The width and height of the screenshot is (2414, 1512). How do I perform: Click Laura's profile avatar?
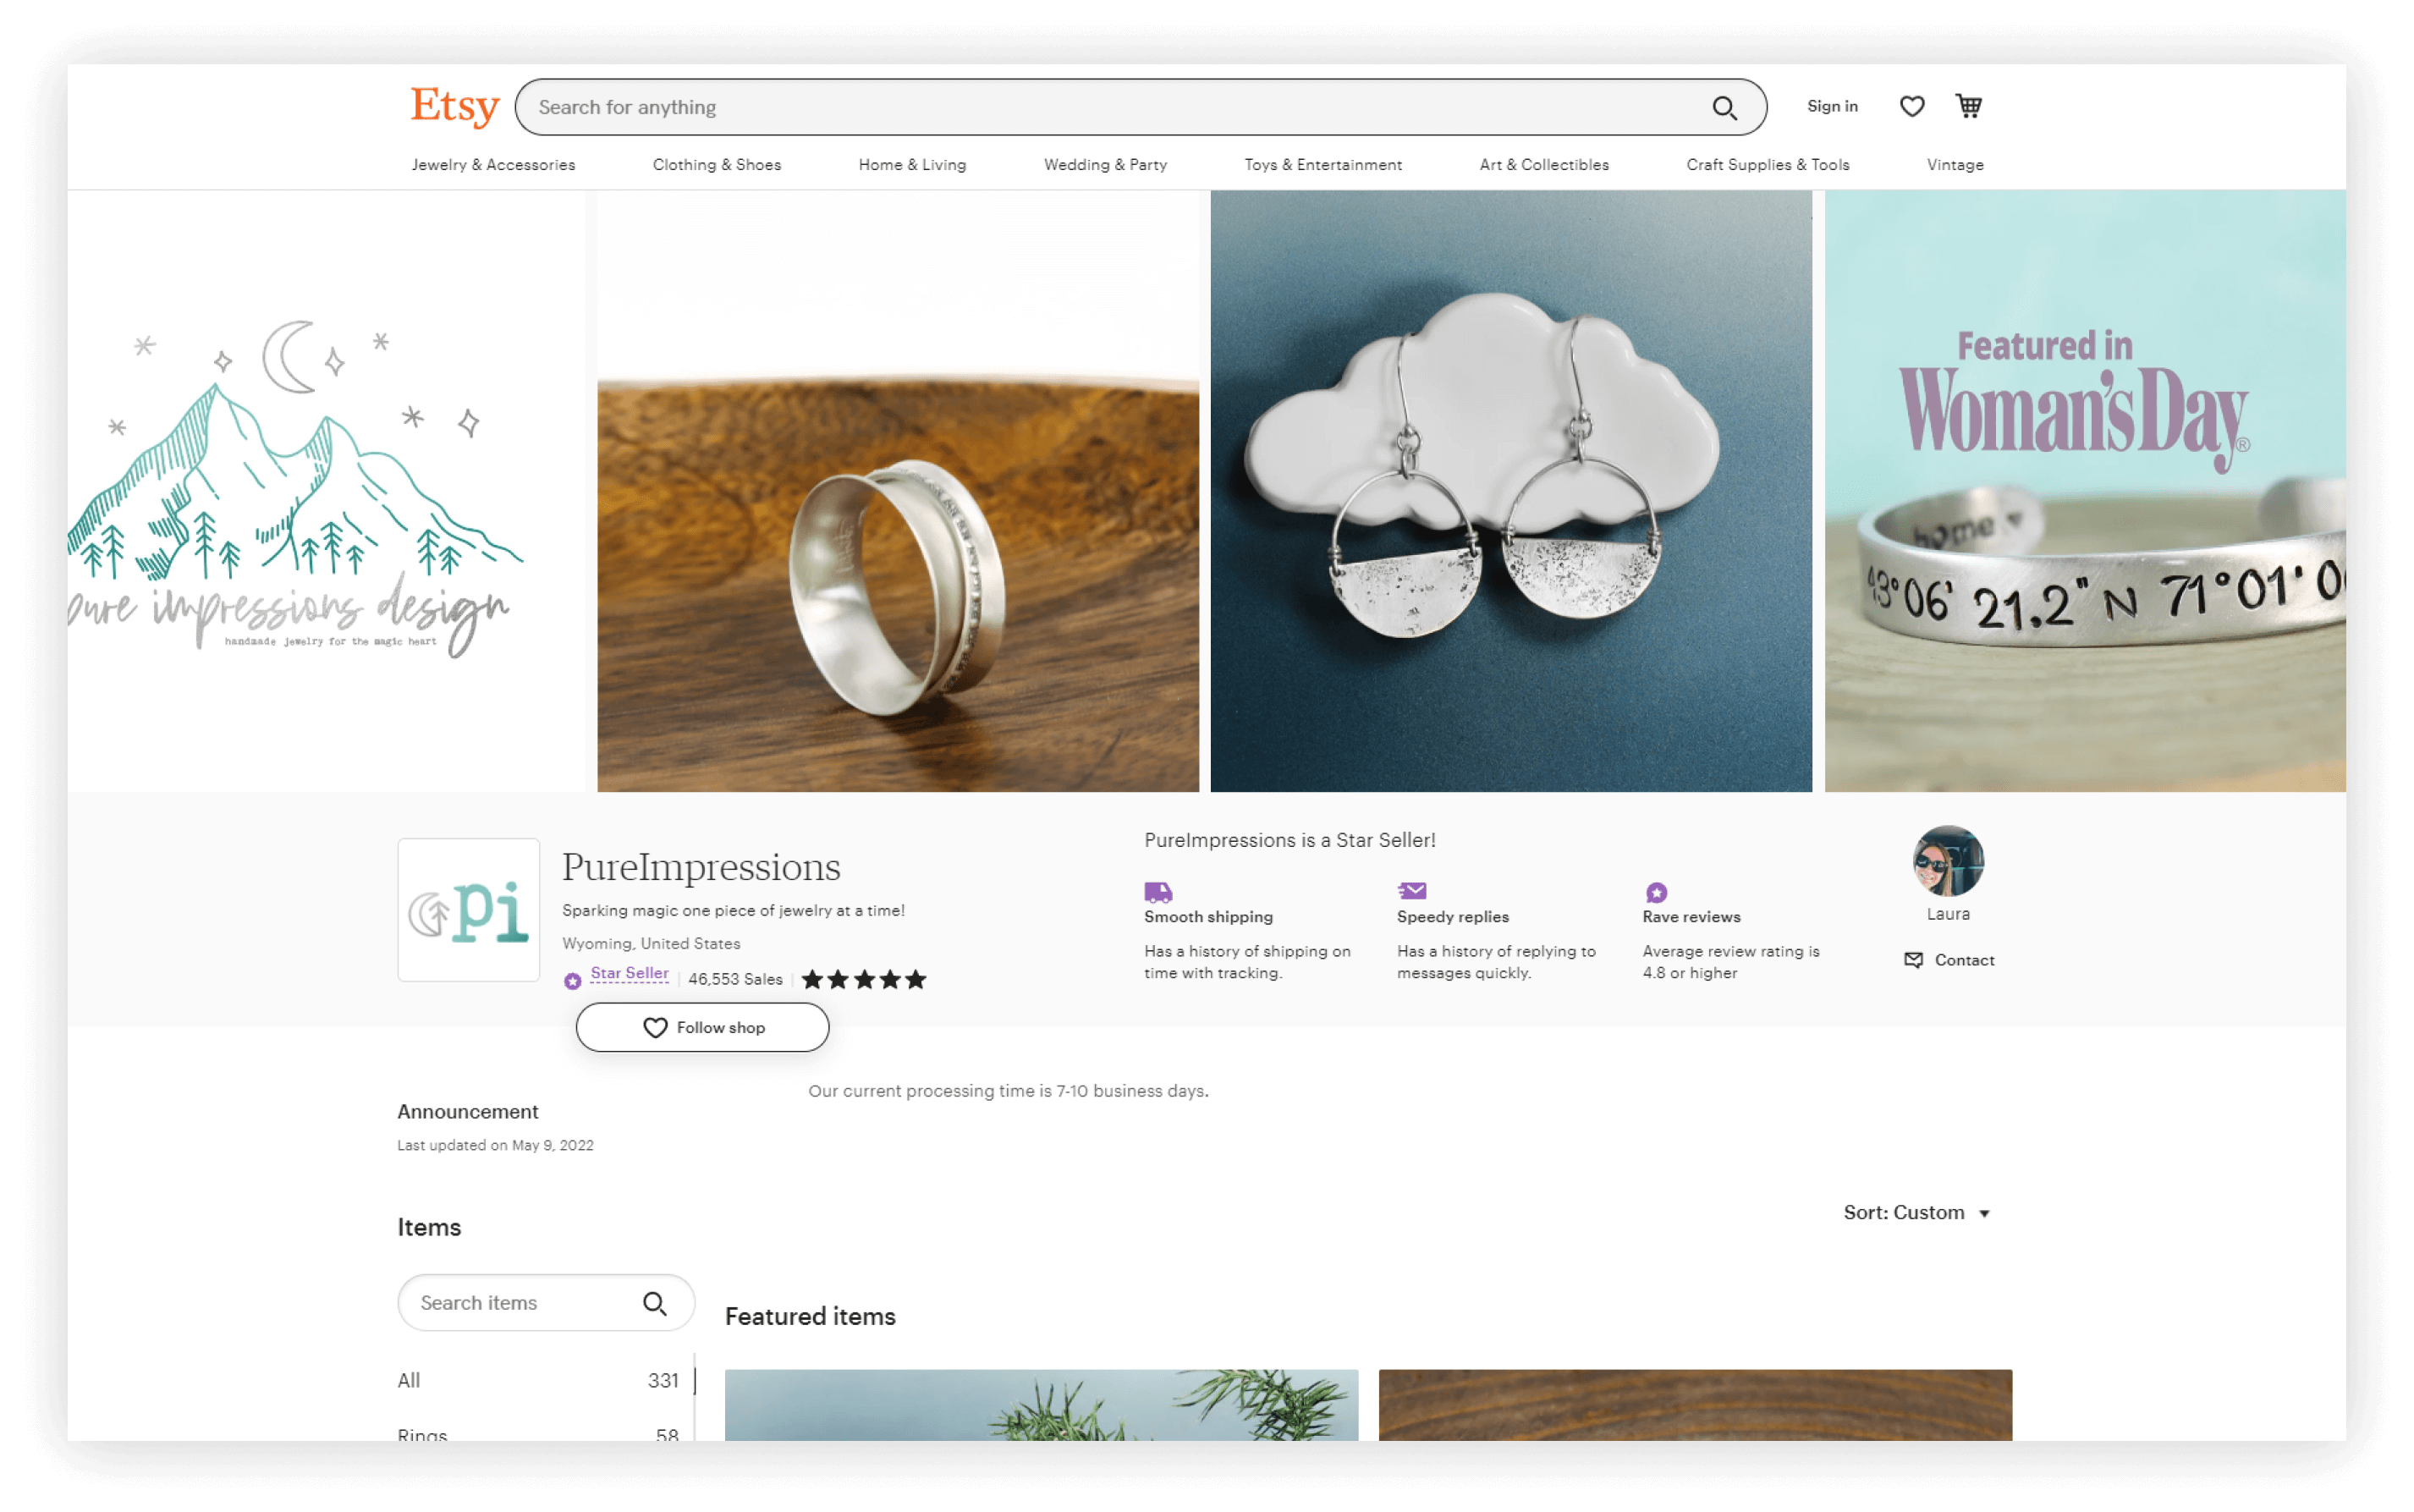[x=1947, y=860]
